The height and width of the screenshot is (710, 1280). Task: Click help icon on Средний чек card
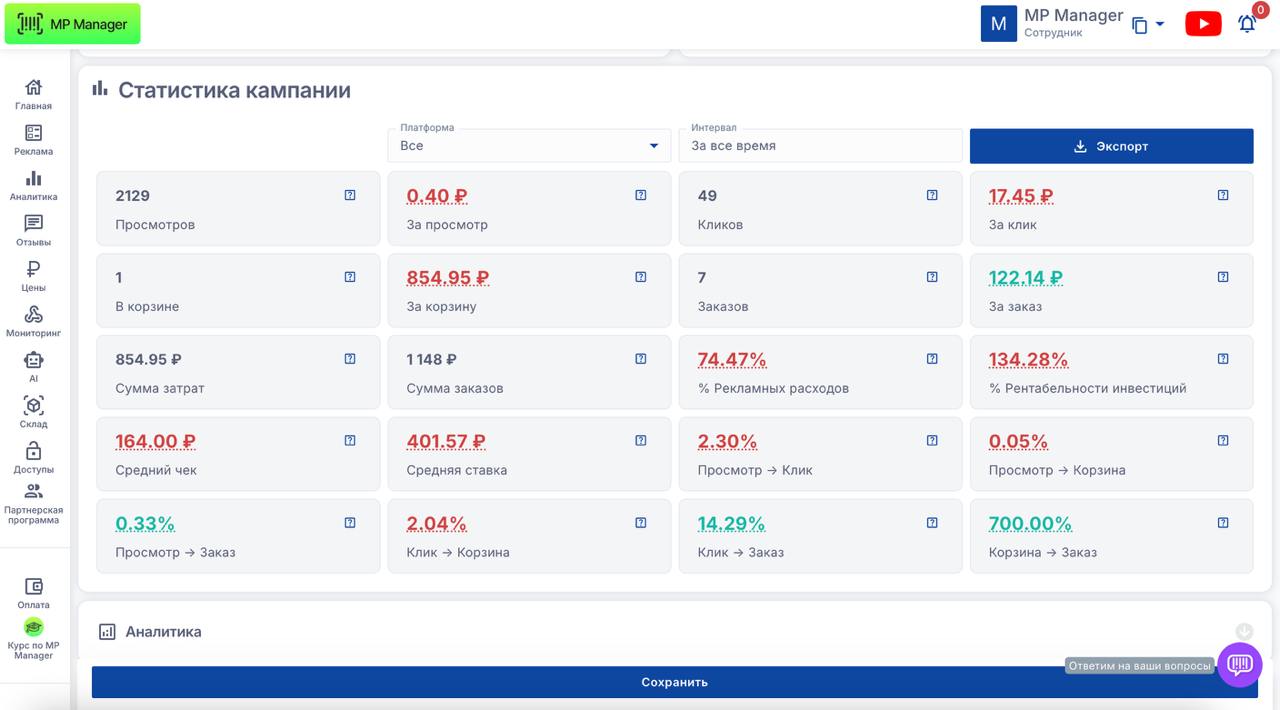click(x=350, y=441)
